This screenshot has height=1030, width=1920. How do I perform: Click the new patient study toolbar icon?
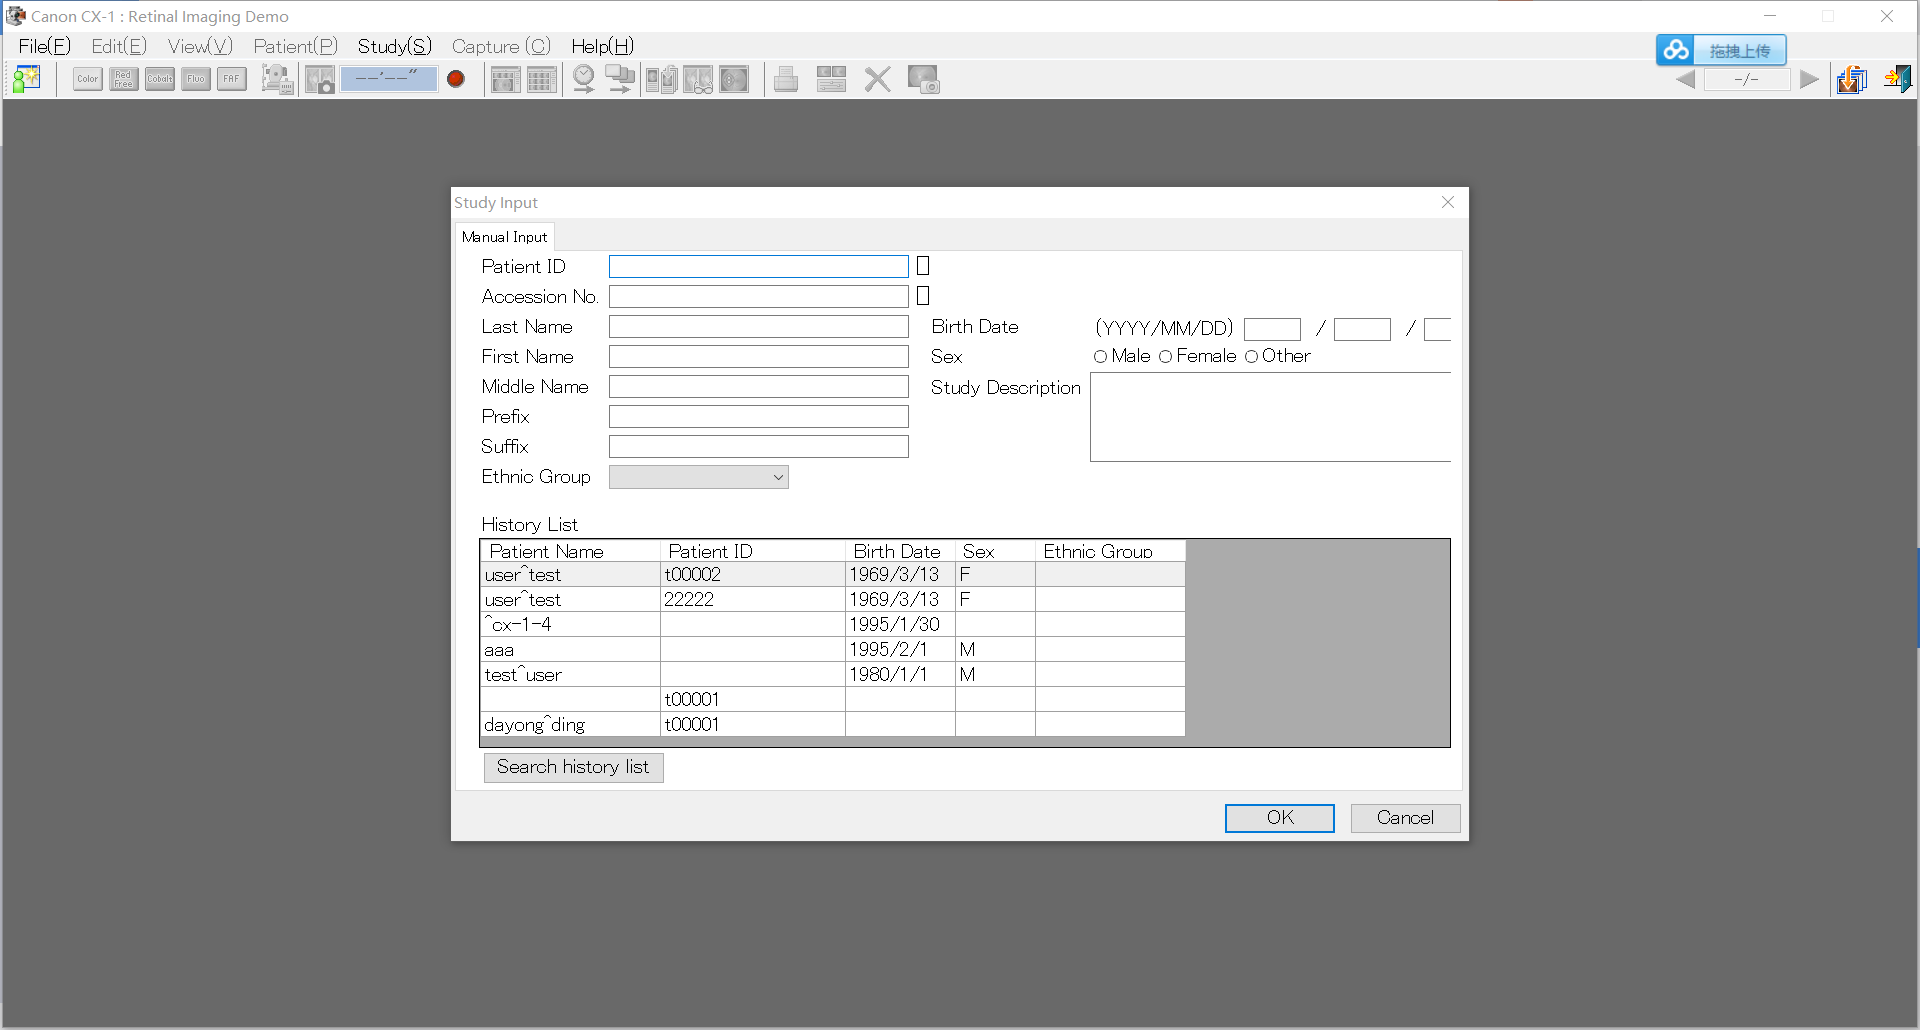27,79
